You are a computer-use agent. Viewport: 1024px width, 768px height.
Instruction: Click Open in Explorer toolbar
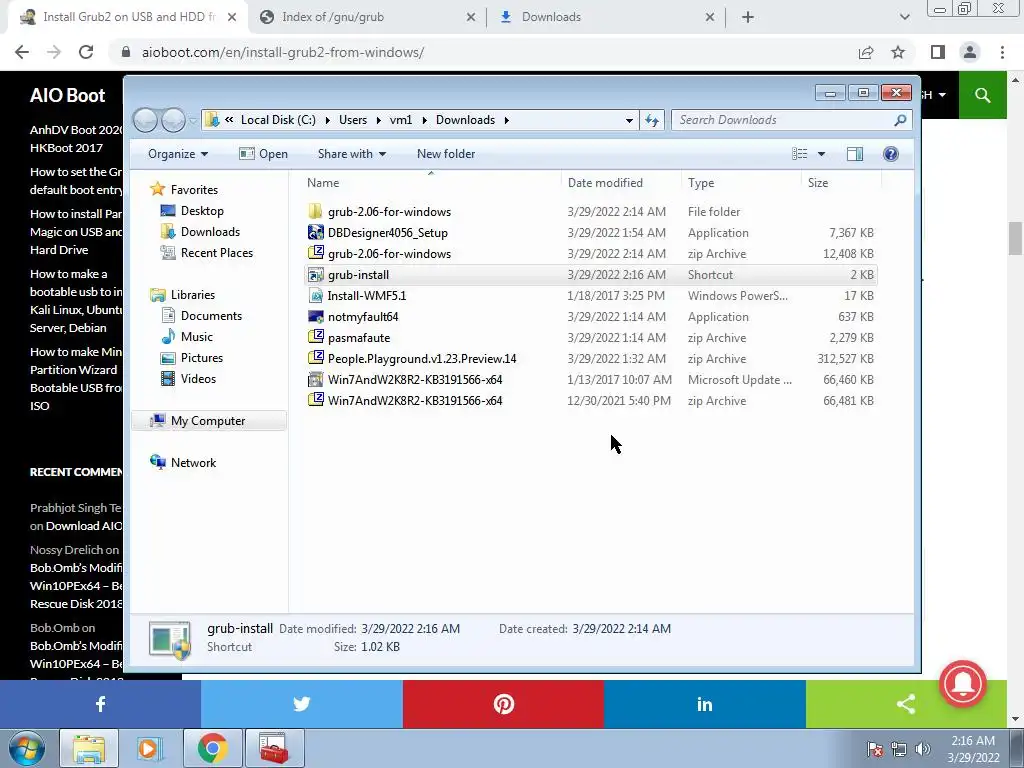click(x=263, y=154)
